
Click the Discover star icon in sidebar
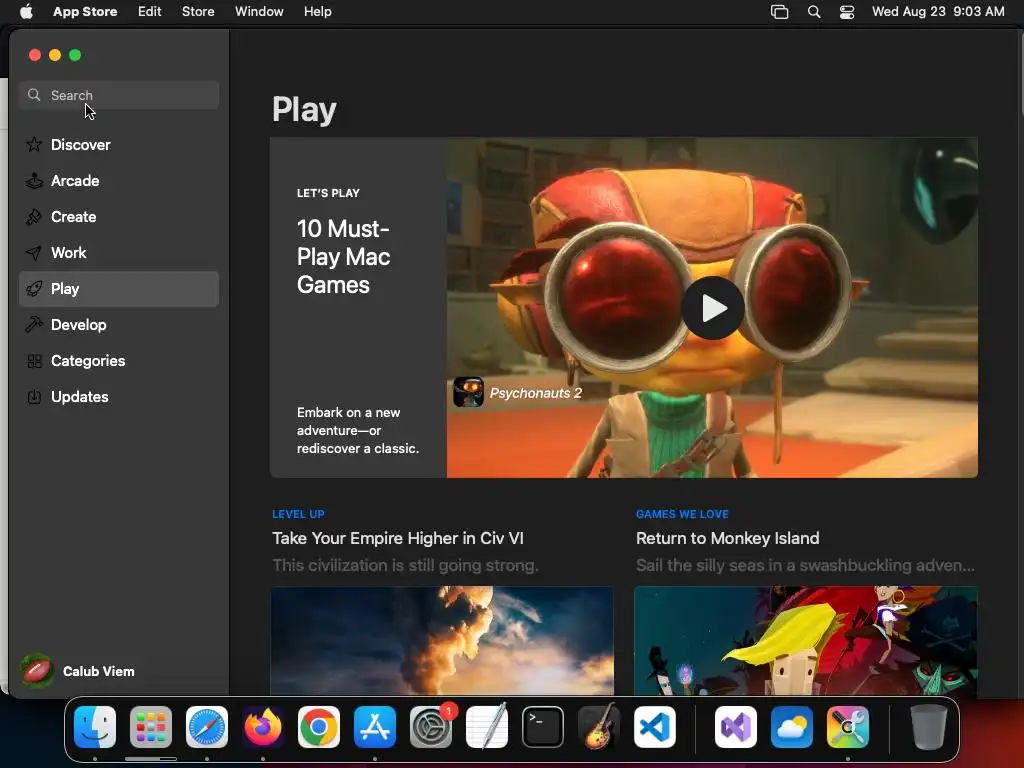tap(34, 144)
